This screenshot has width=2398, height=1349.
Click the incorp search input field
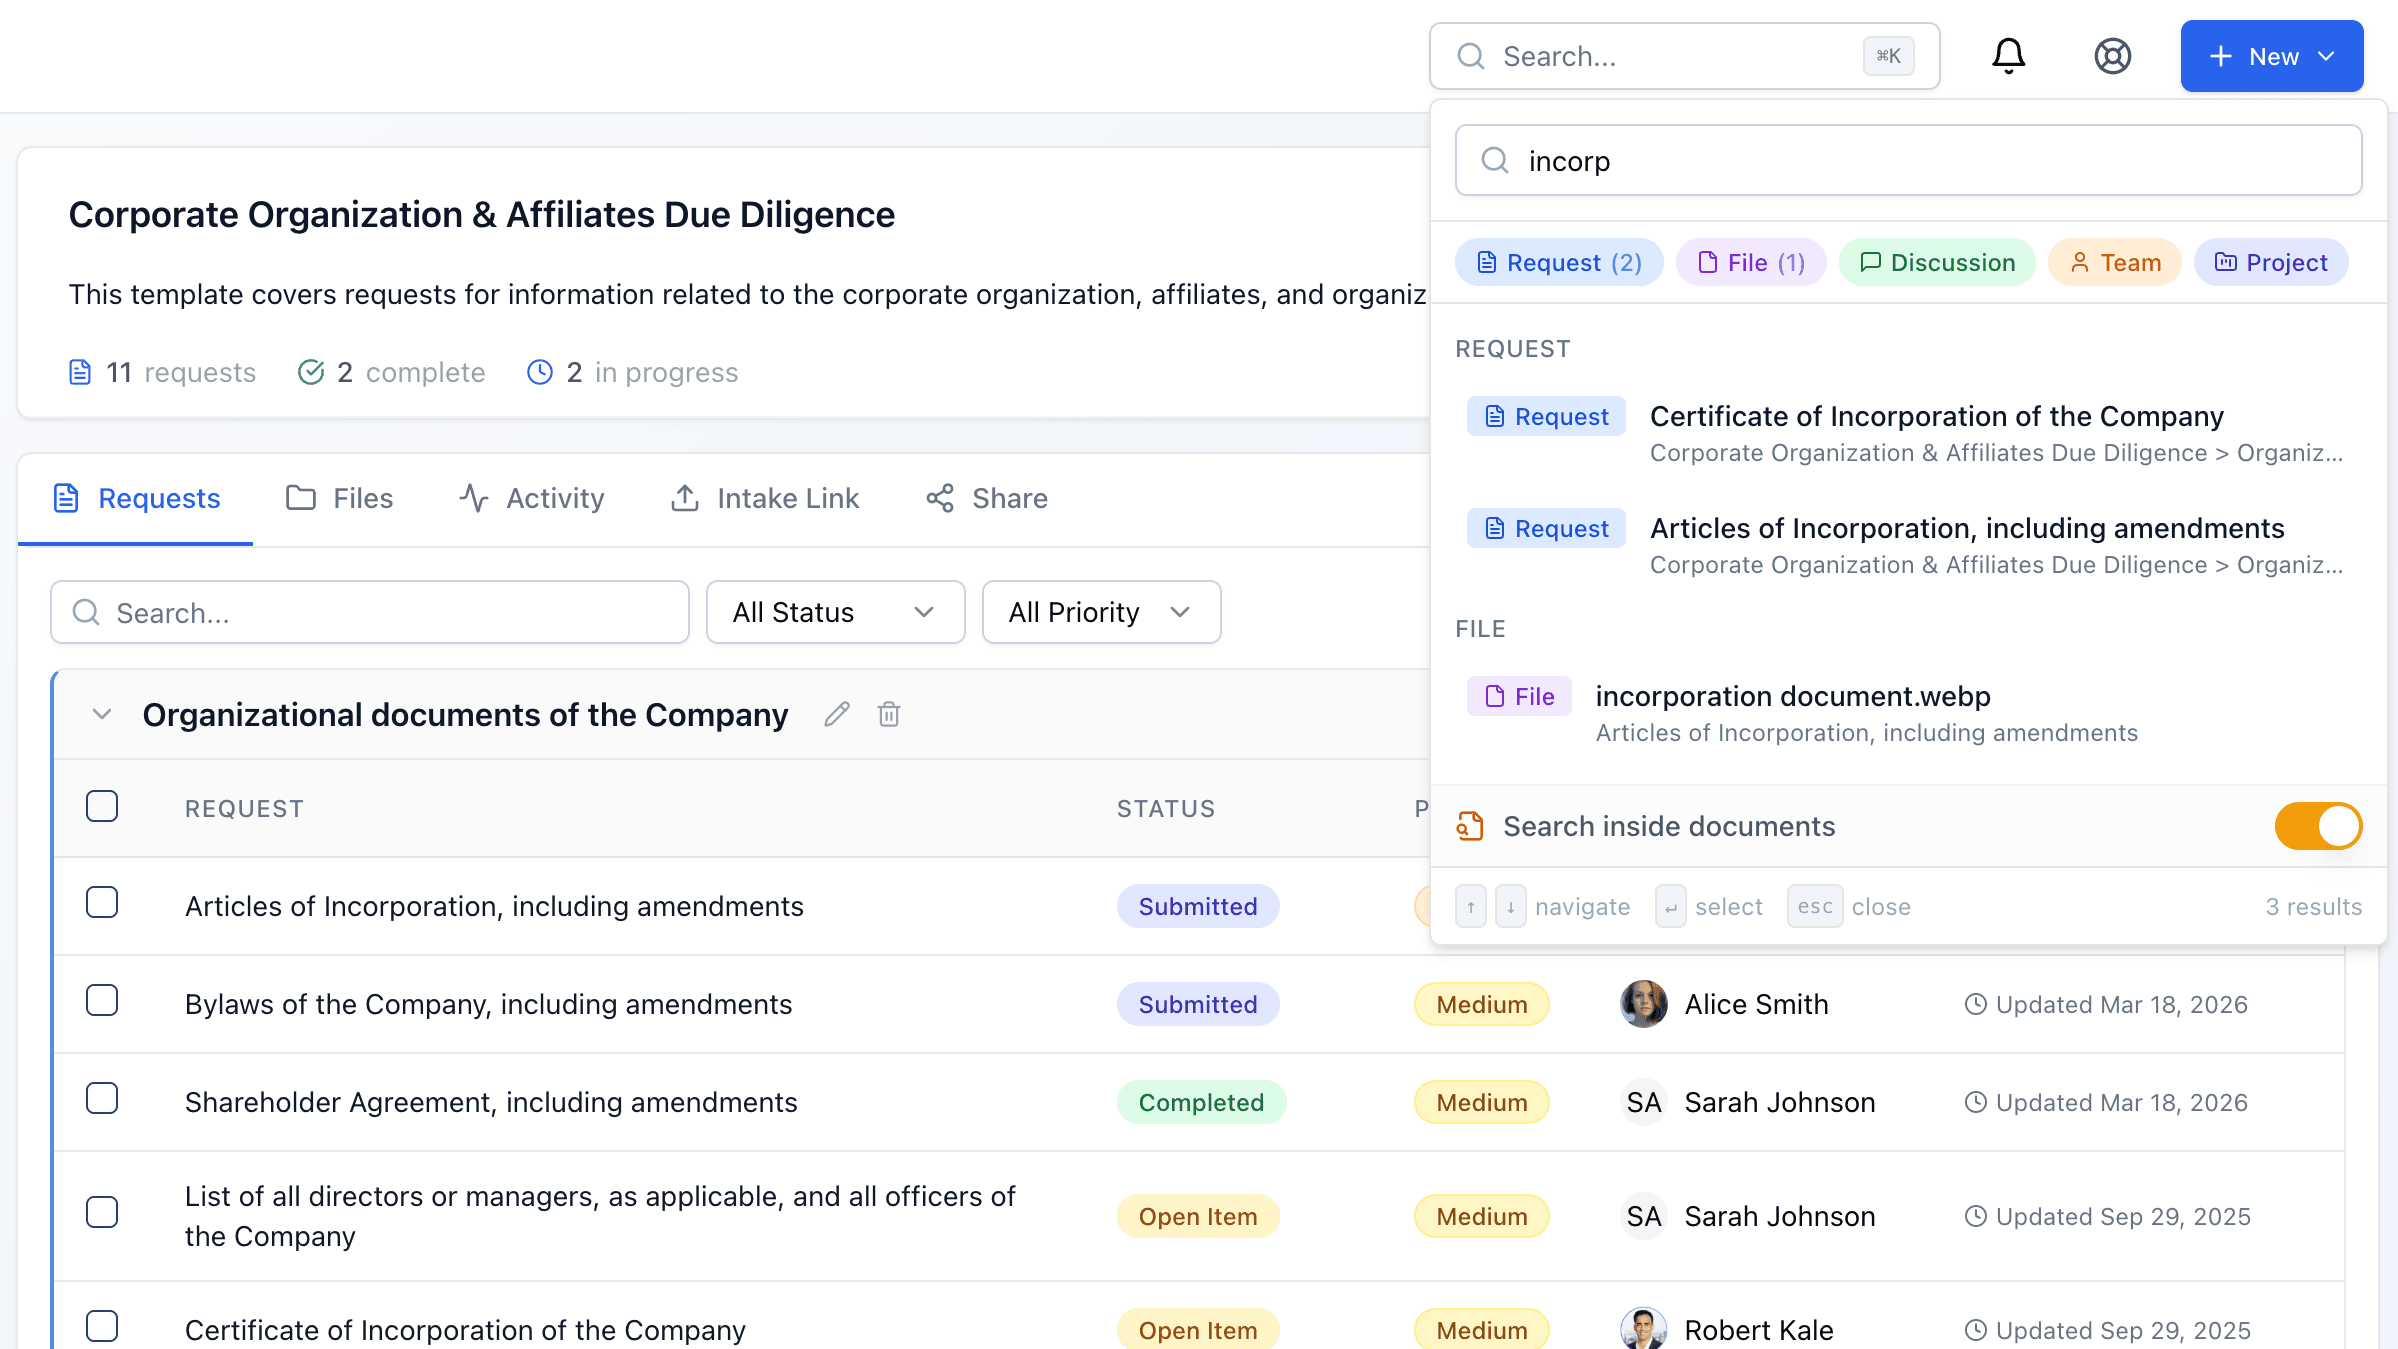pos(1900,160)
